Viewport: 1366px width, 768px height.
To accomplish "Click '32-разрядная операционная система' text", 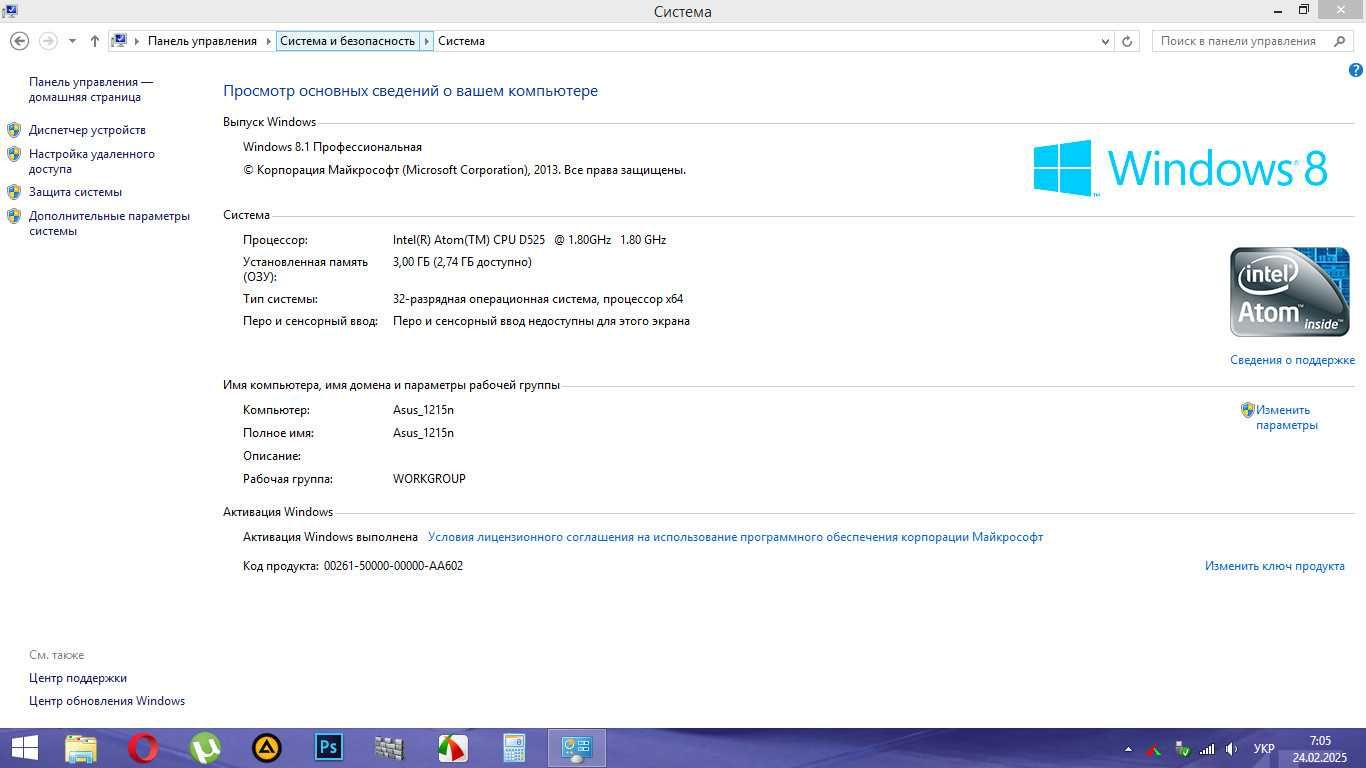I will [495, 299].
